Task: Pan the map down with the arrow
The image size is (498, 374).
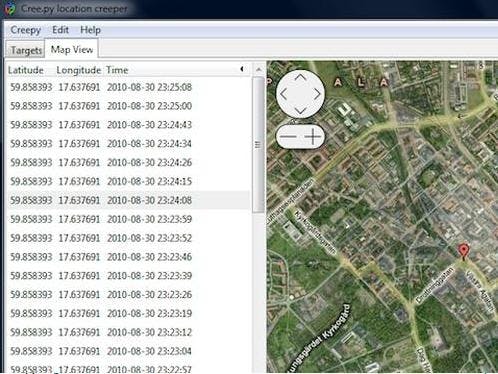Action: click(x=300, y=111)
